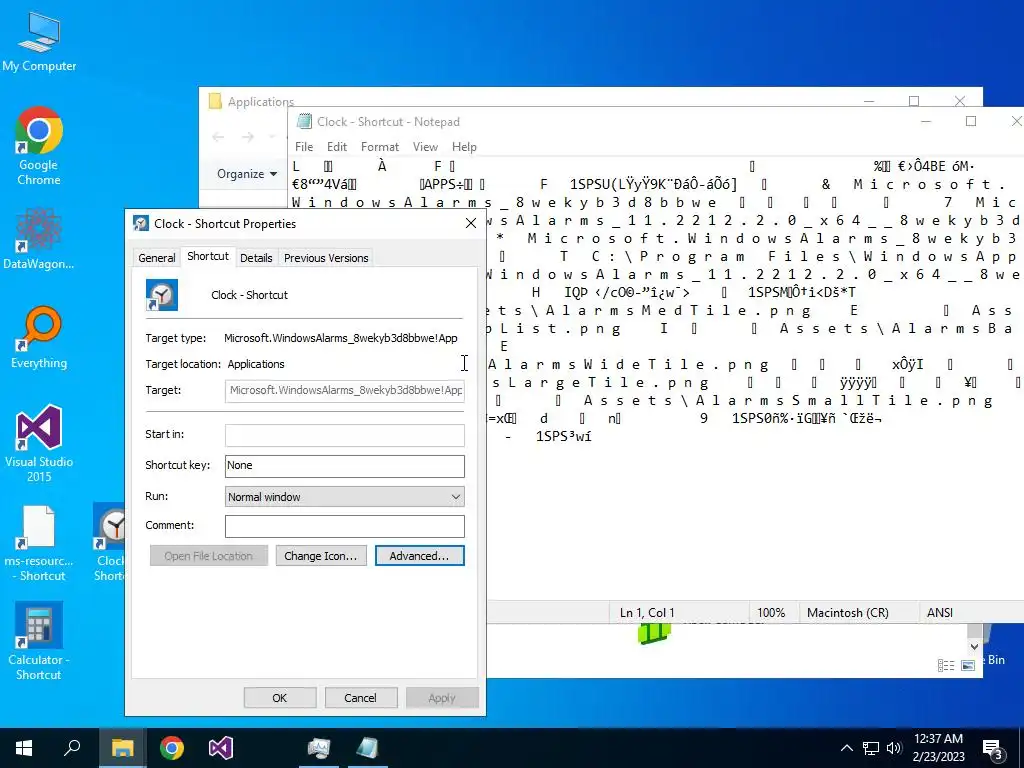Maximize the Notepad window
The image size is (1024, 768).
[x=971, y=121]
